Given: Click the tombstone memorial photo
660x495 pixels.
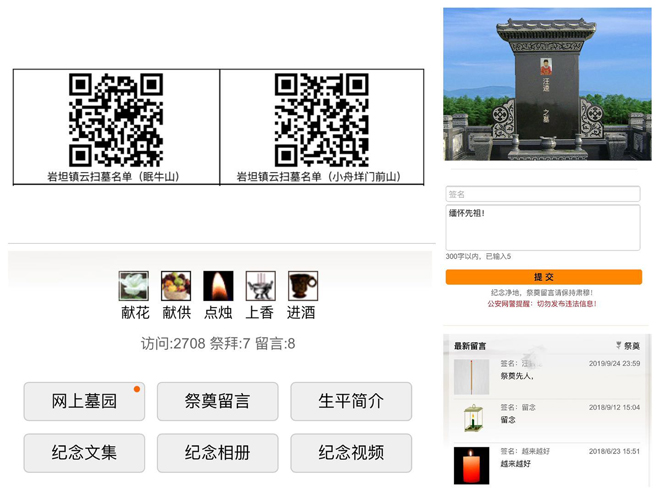Looking at the screenshot, I should pos(547,84).
